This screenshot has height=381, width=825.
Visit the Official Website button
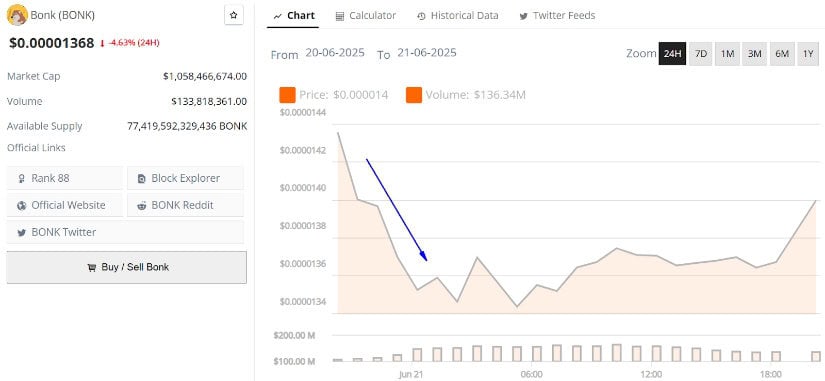tap(64, 205)
